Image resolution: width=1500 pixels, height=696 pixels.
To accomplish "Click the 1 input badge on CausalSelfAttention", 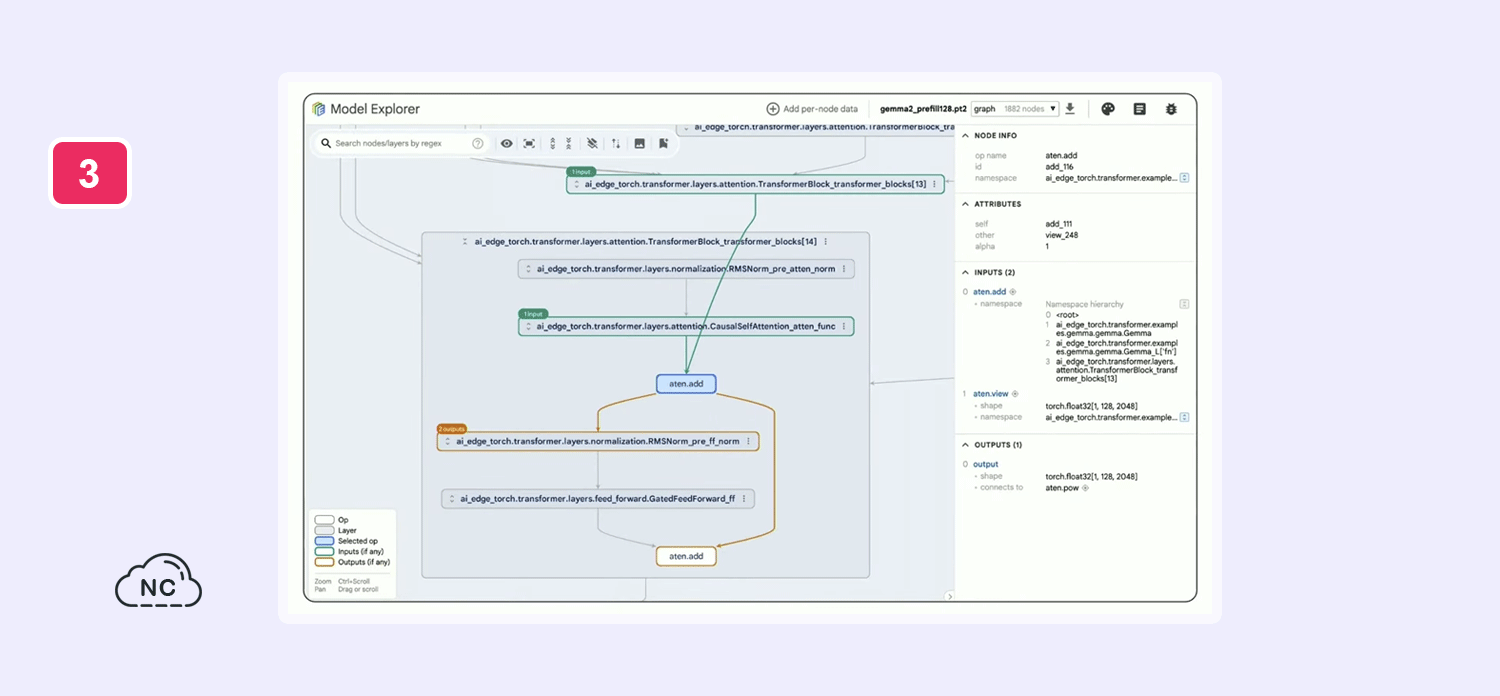I will pyautogui.click(x=533, y=314).
